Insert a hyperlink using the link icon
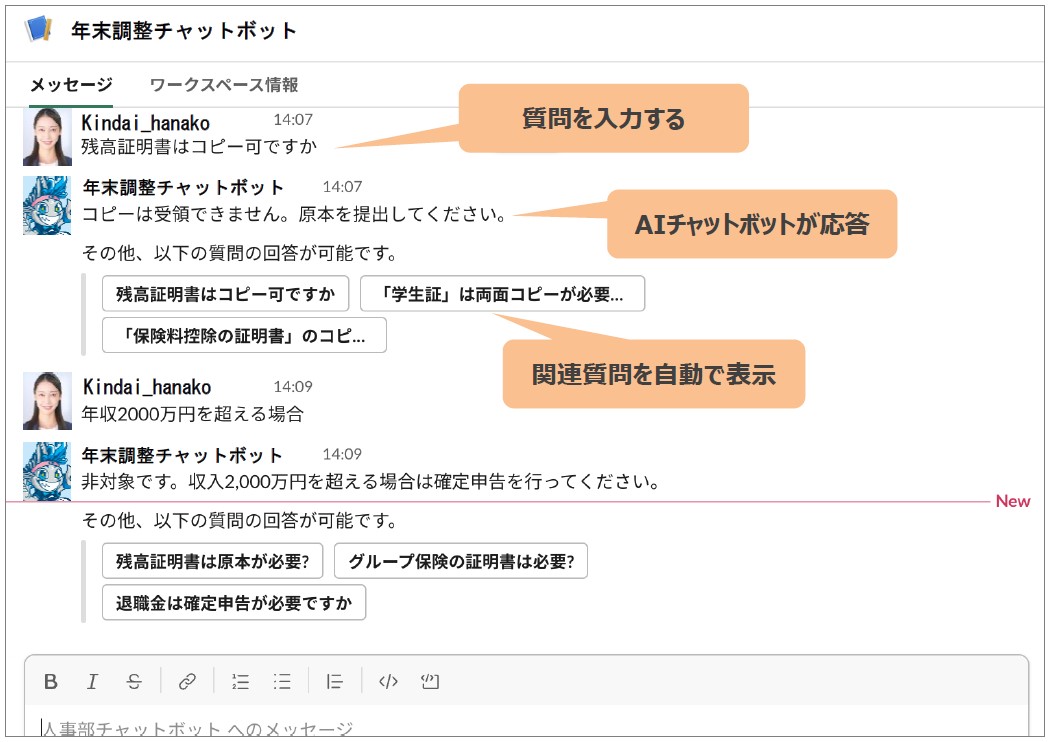The width and height of the screenshot is (1052, 742). 189,681
